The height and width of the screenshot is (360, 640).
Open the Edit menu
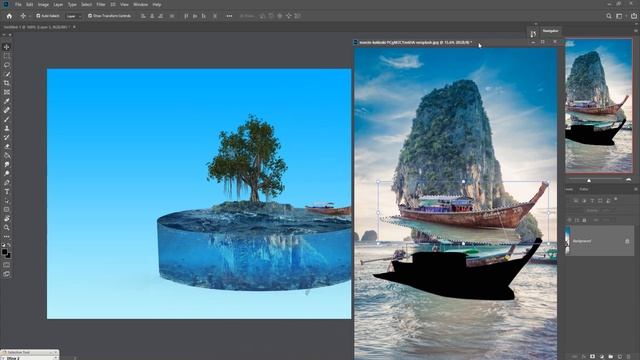(29, 4)
